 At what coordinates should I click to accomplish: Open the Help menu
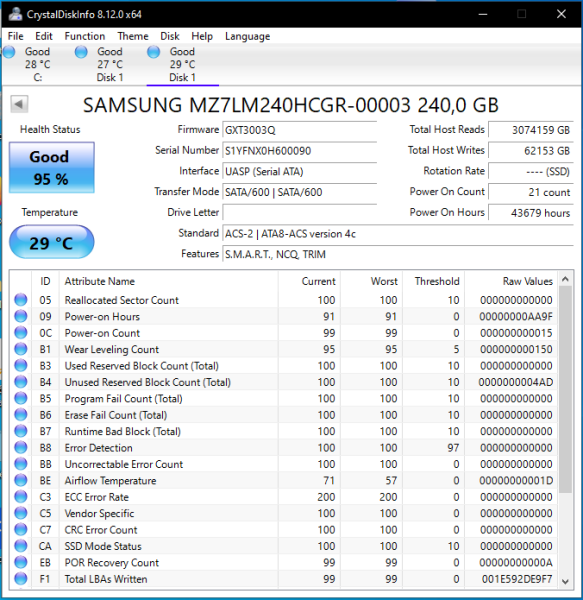[202, 36]
